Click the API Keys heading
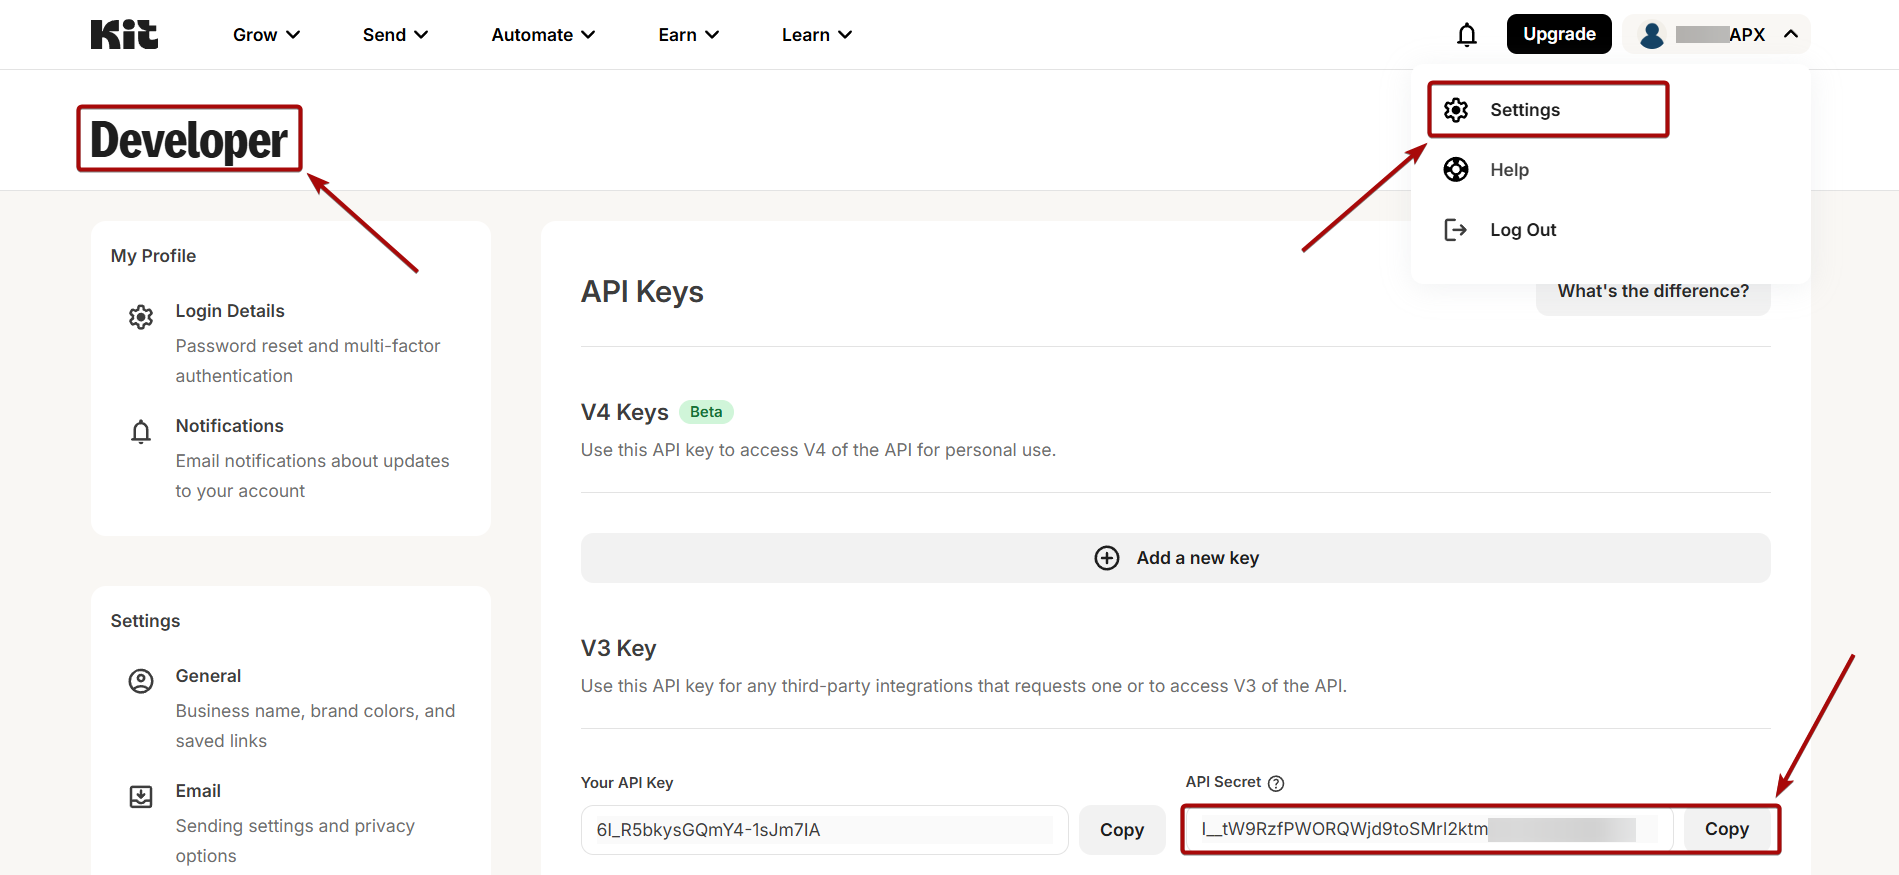The height and width of the screenshot is (875, 1899). pos(642,292)
